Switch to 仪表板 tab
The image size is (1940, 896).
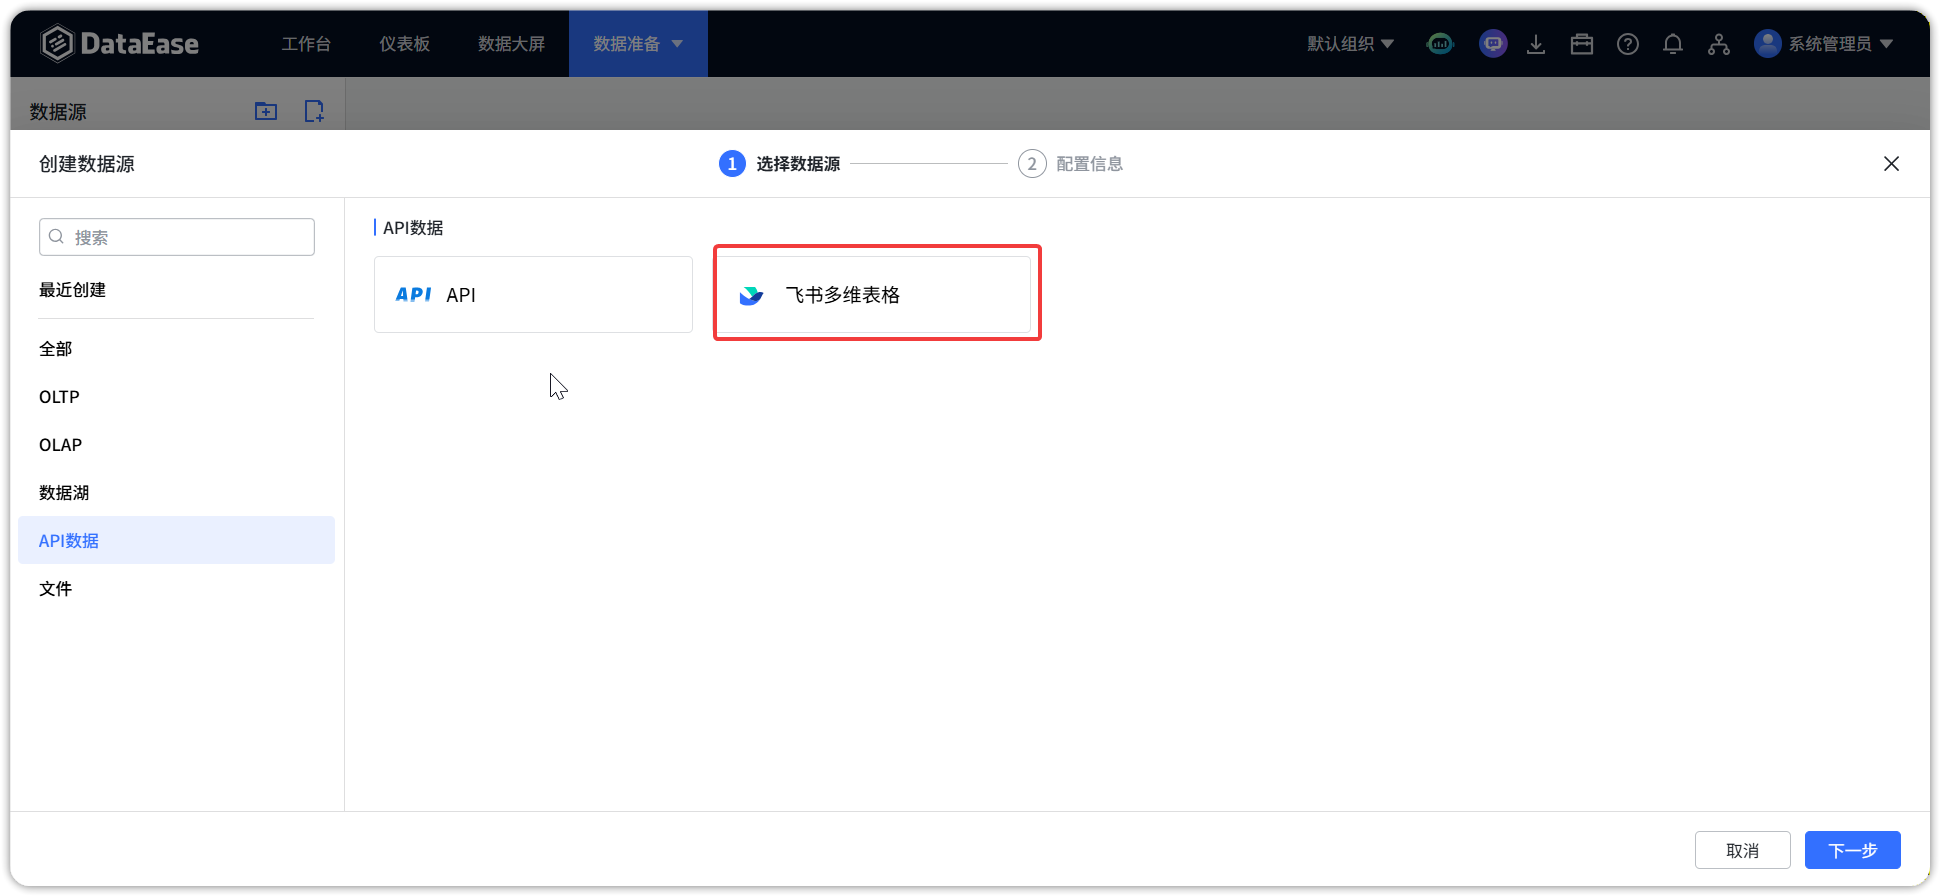click(404, 44)
